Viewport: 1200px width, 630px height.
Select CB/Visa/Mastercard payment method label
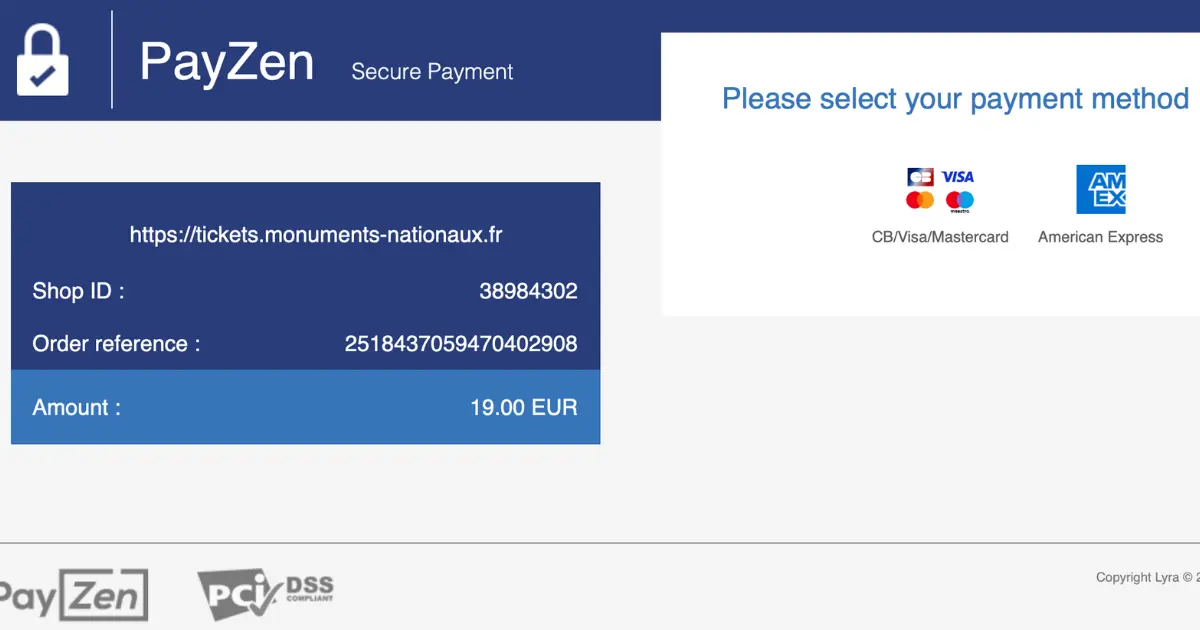940,237
